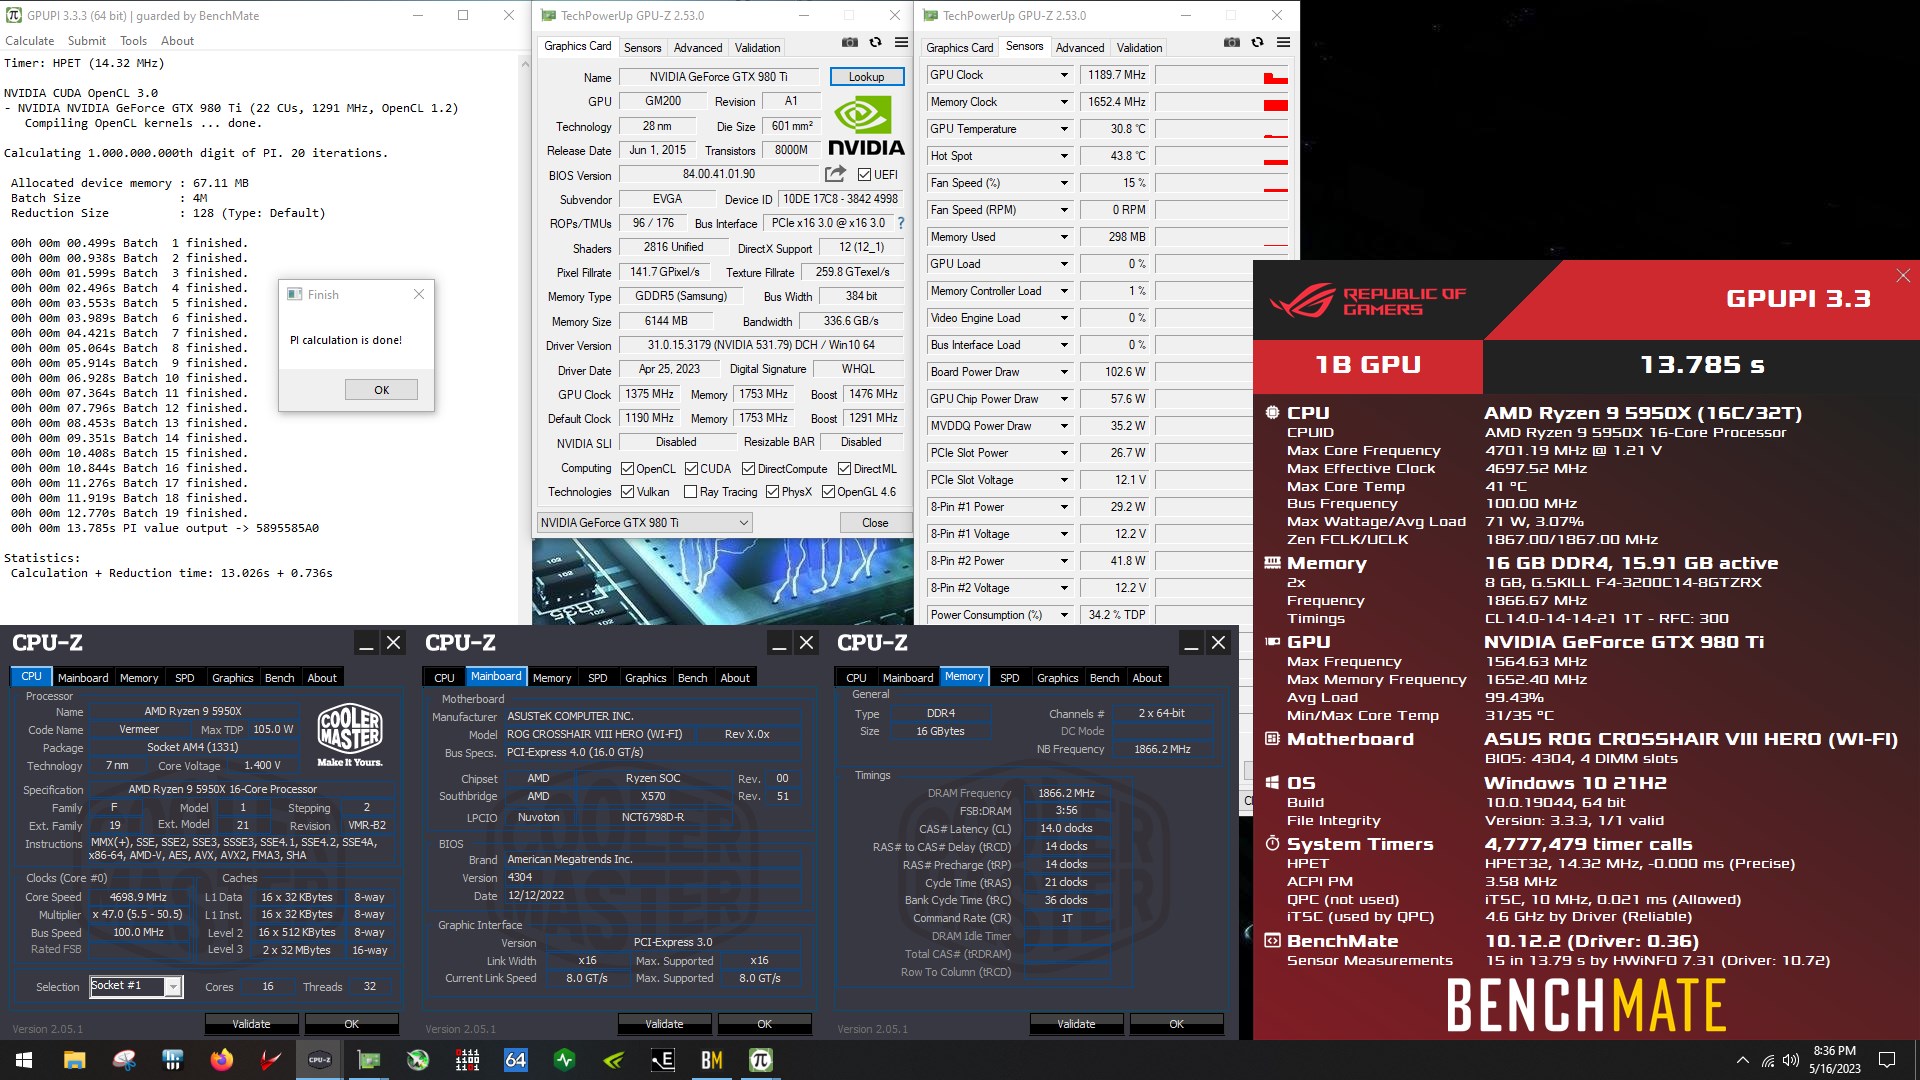Toggle the PhysX checkbox
The width and height of the screenshot is (1920, 1080).
click(772, 491)
